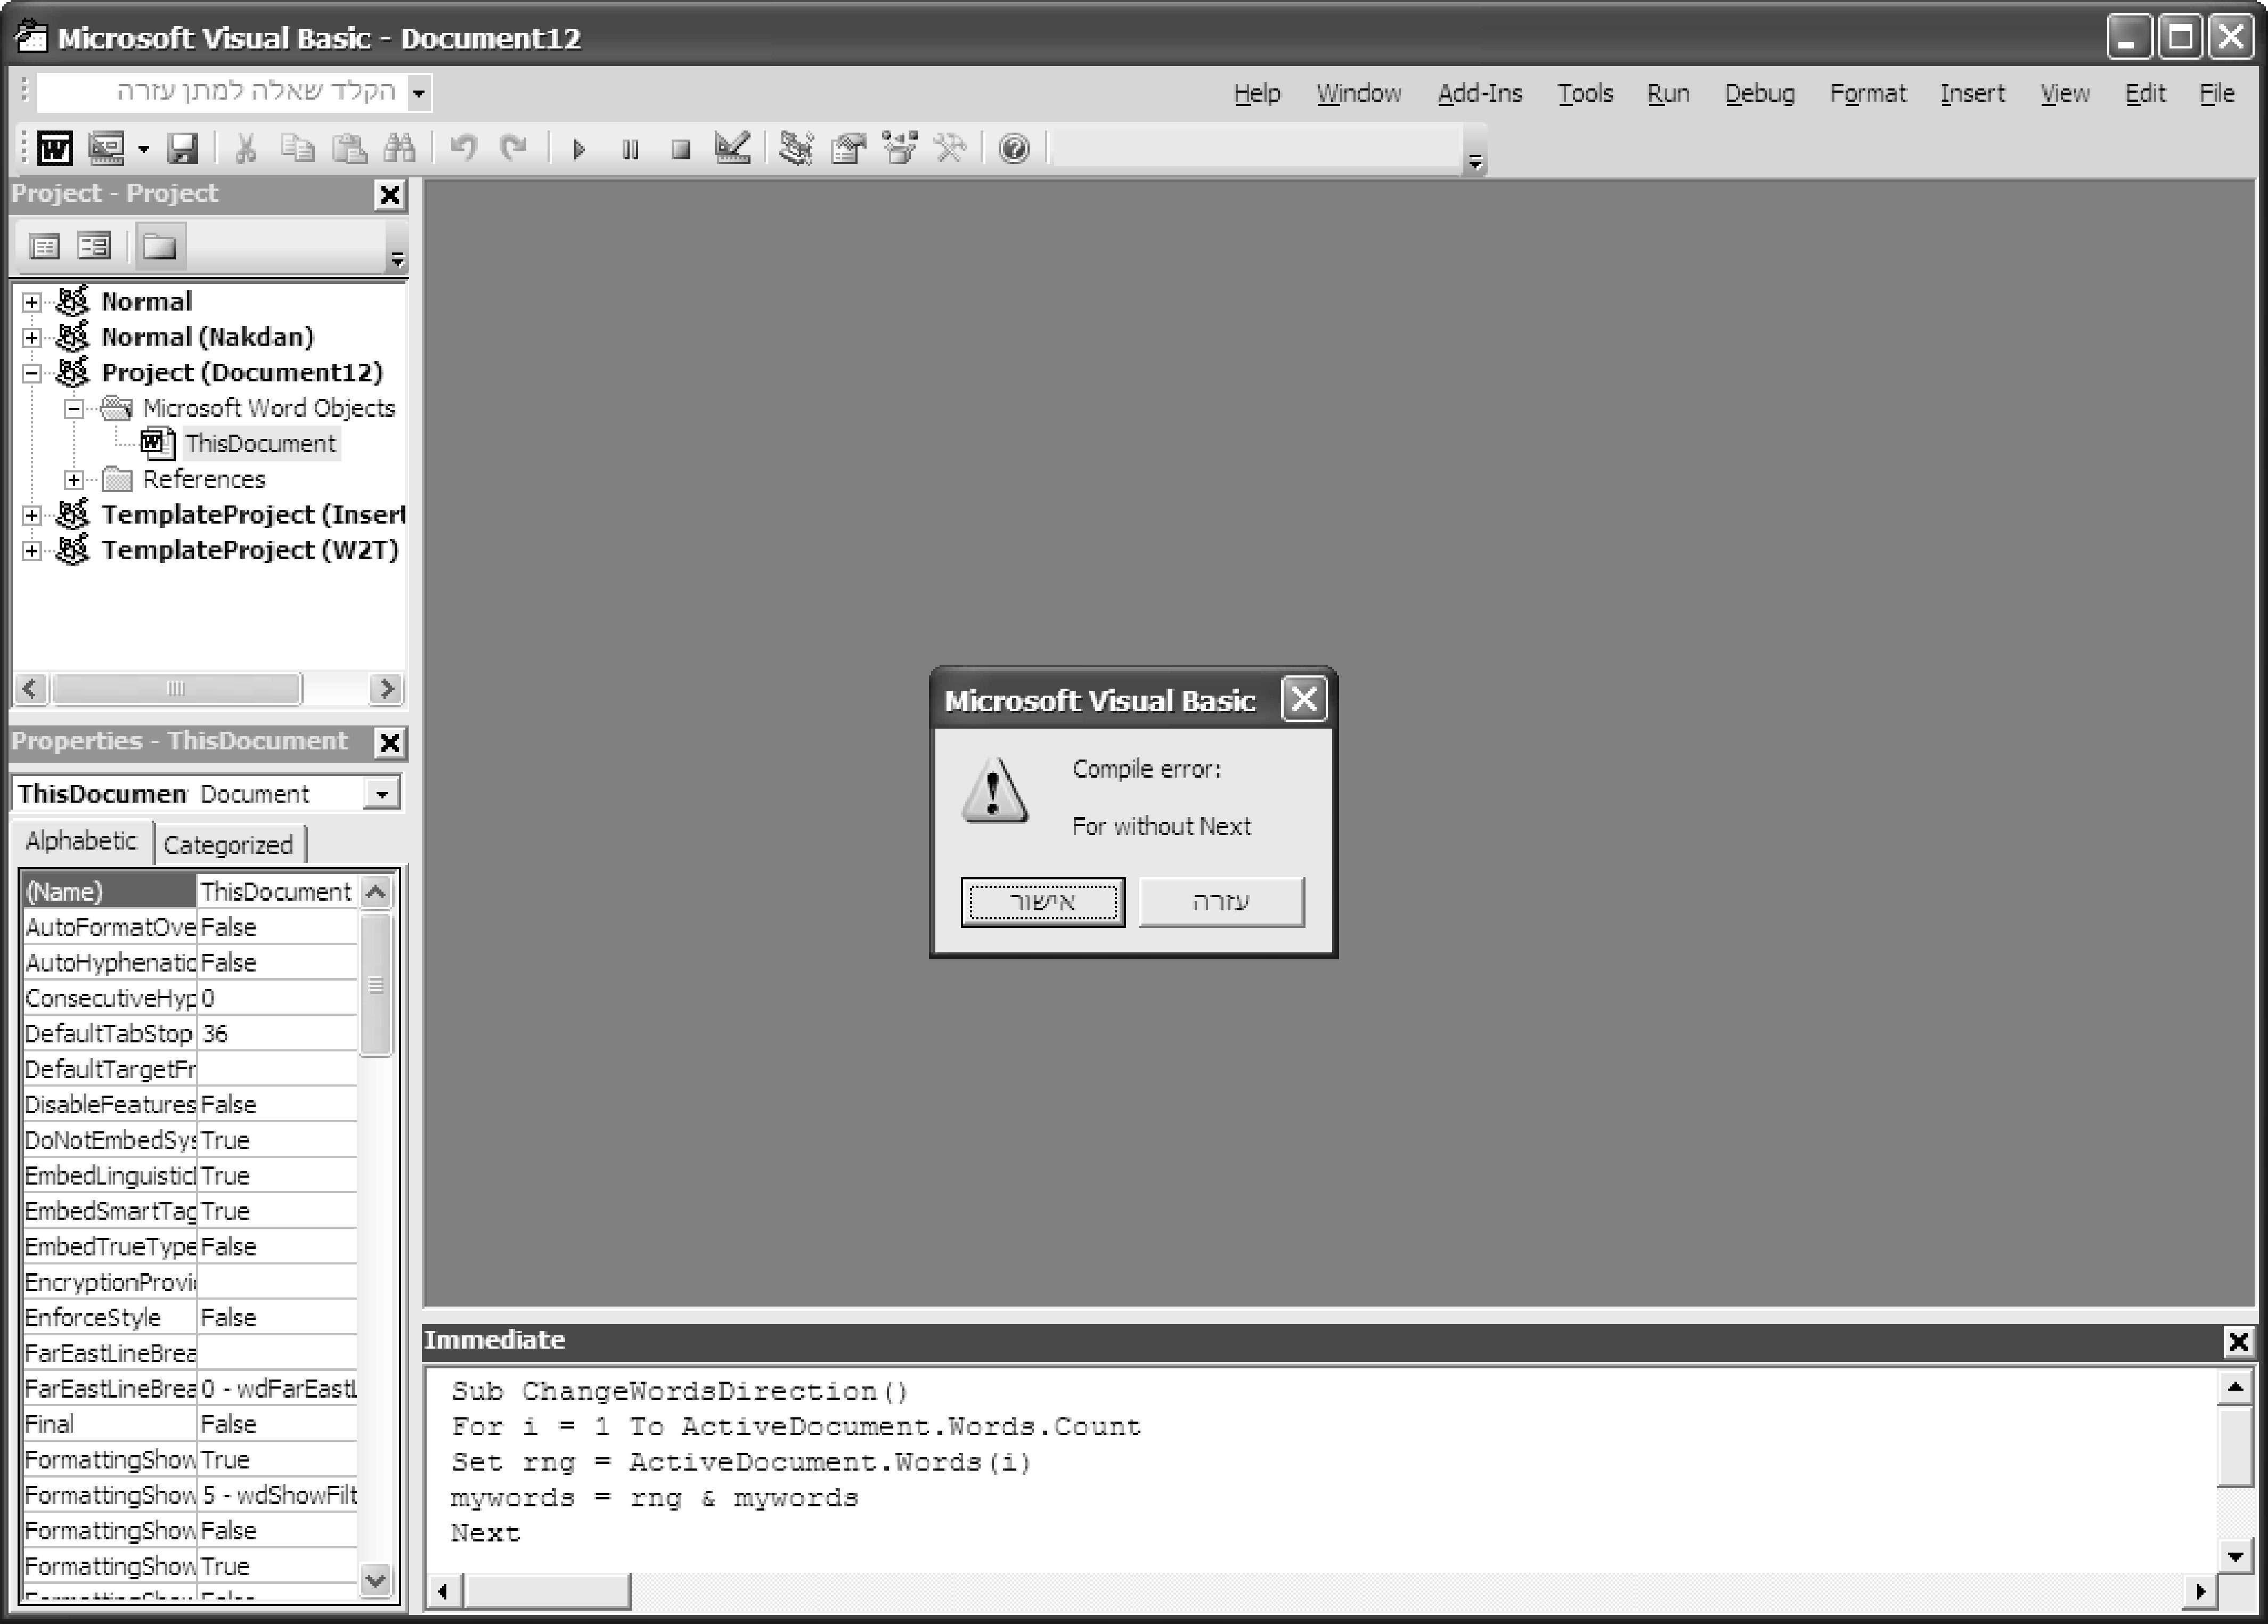The width and height of the screenshot is (2268, 1624).
Task: Click the Save toolbar icon
Action: pos(183,149)
